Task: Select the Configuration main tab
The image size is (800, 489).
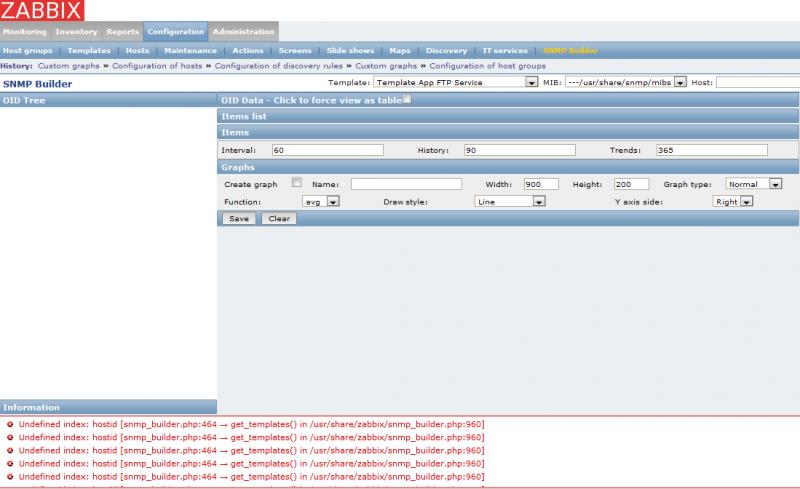Action: (x=176, y=32)
